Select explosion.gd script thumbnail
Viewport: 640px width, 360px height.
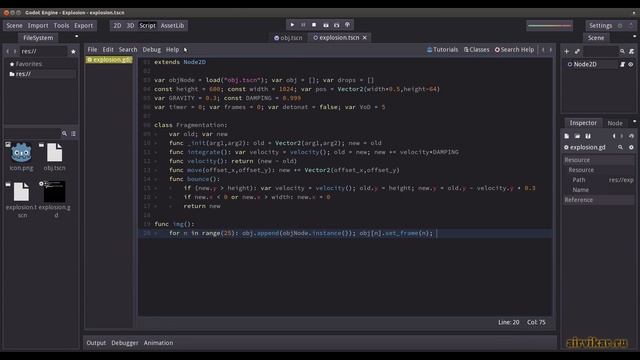click(54, 191)
